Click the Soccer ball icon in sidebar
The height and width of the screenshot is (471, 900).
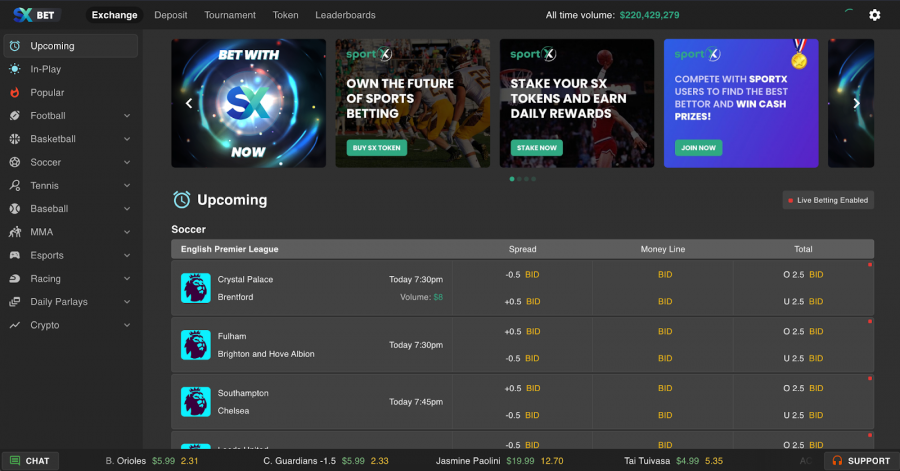pos(15,162)
